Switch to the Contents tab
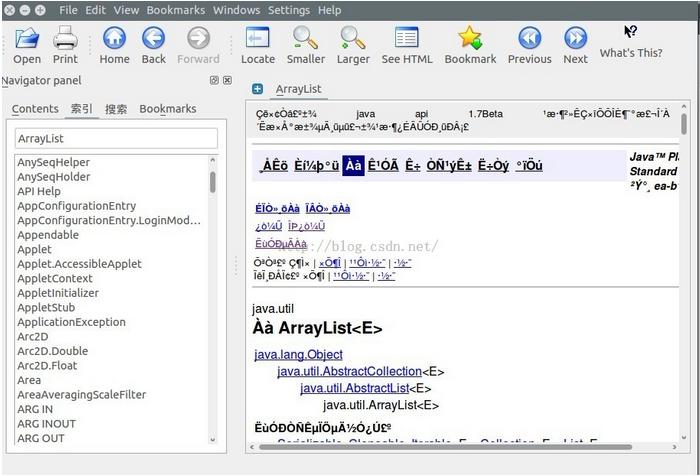This screenshot has width=700, height=476. [x=35, y=109]
